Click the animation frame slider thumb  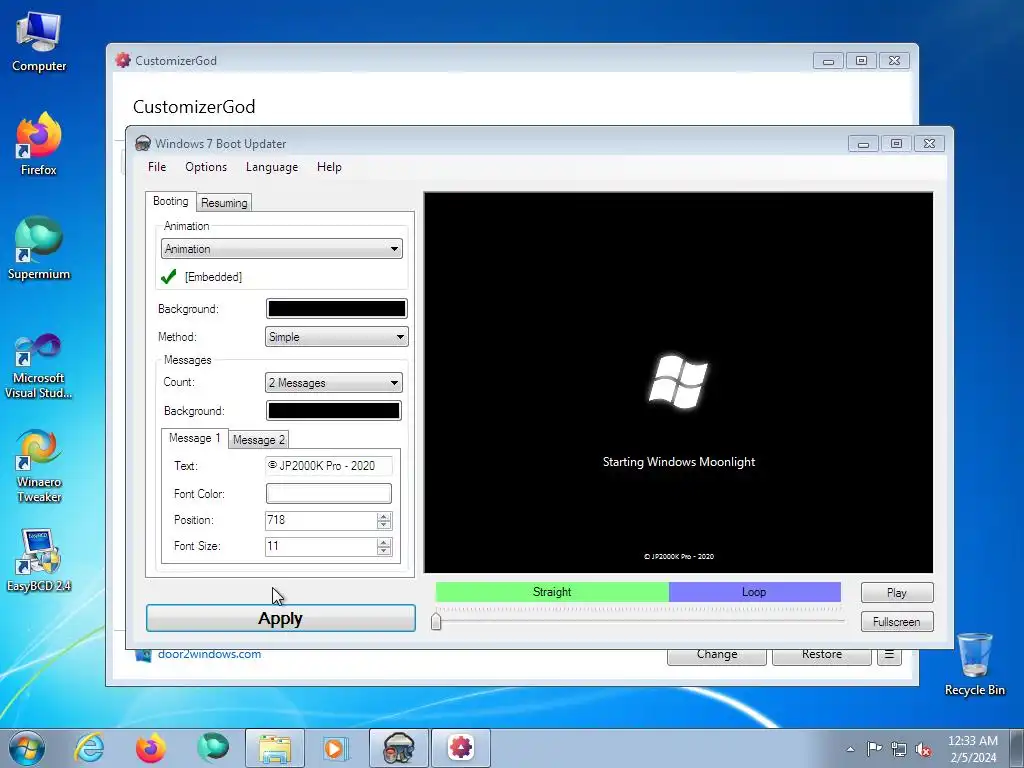point(436,621)
